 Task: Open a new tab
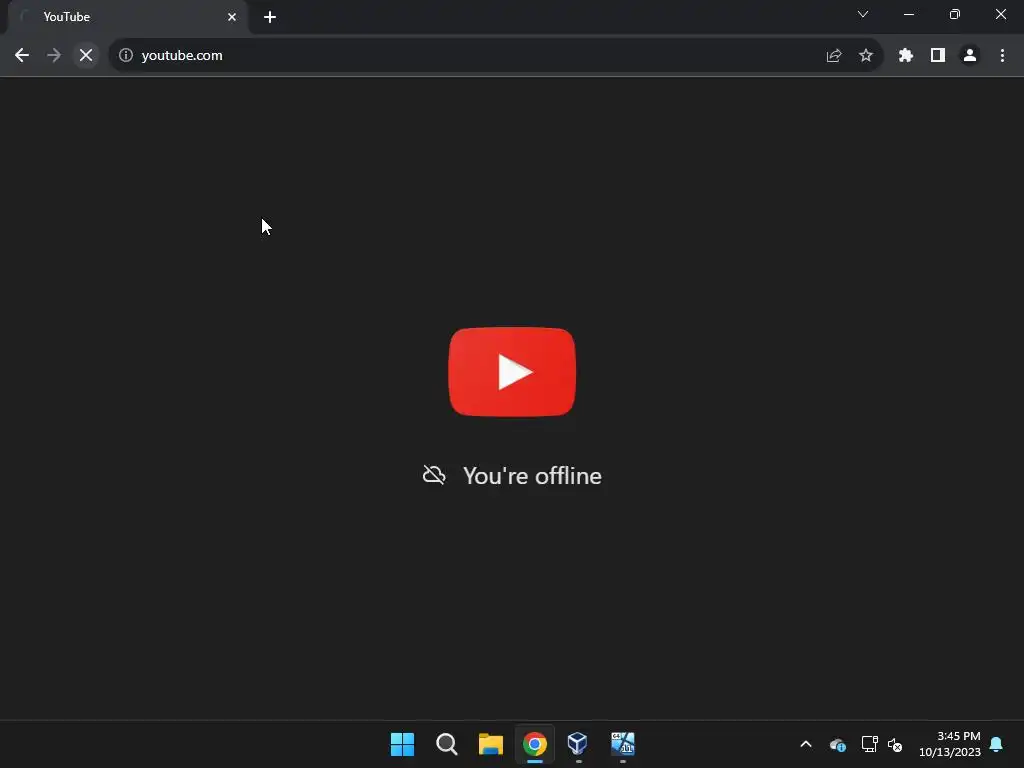pyautogui.click(x=270, y=17)
